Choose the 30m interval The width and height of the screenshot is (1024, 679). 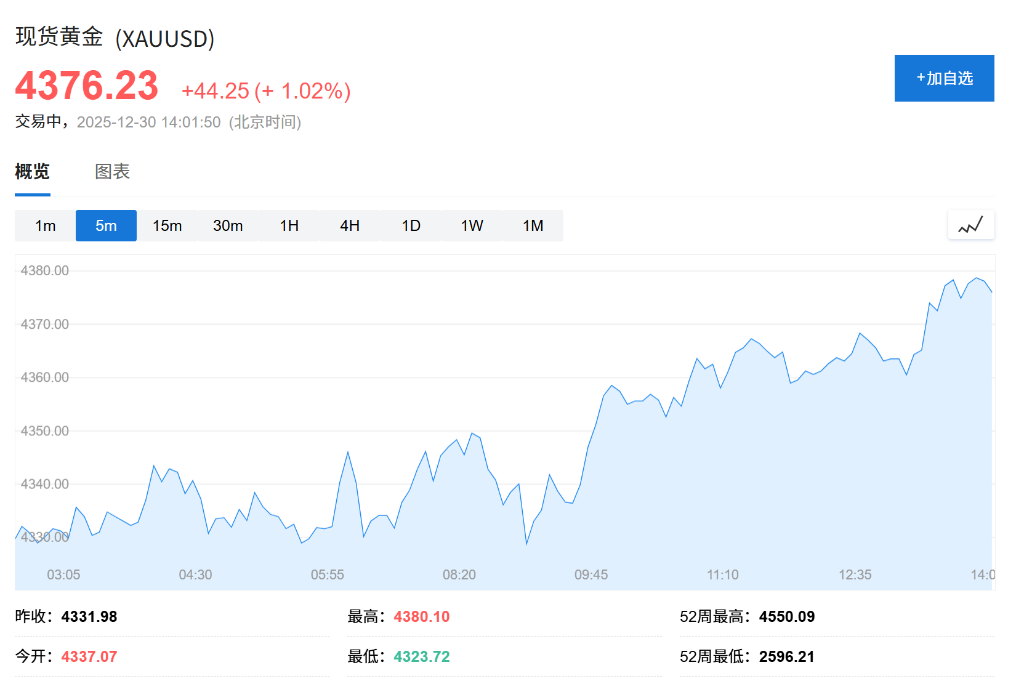228,225
